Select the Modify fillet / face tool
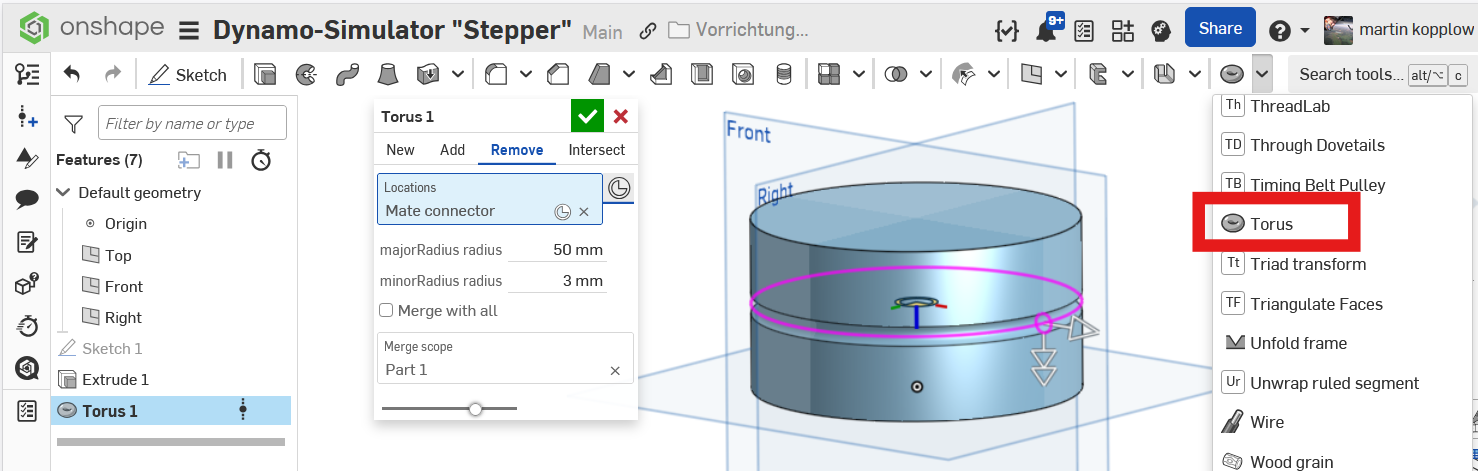 pos(964,74)
